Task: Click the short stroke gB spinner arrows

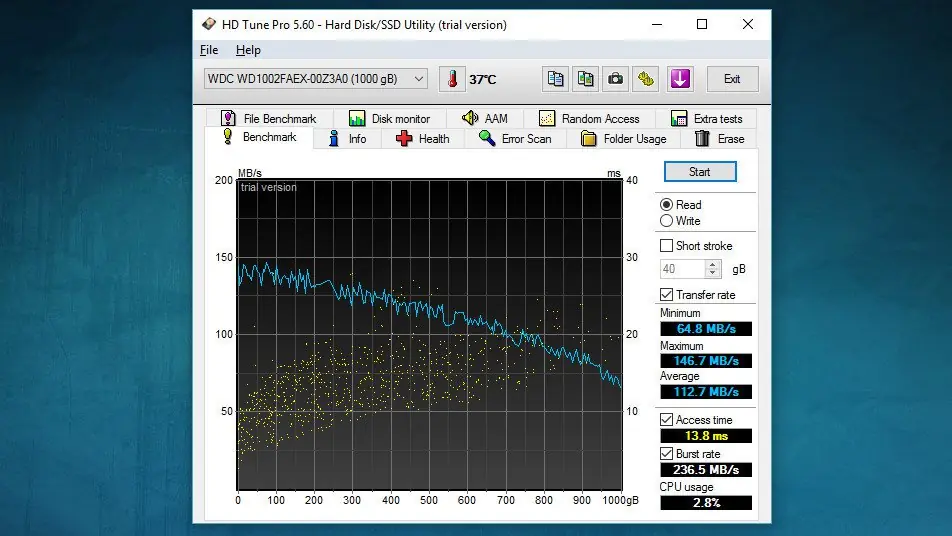Action: point(713,269)
